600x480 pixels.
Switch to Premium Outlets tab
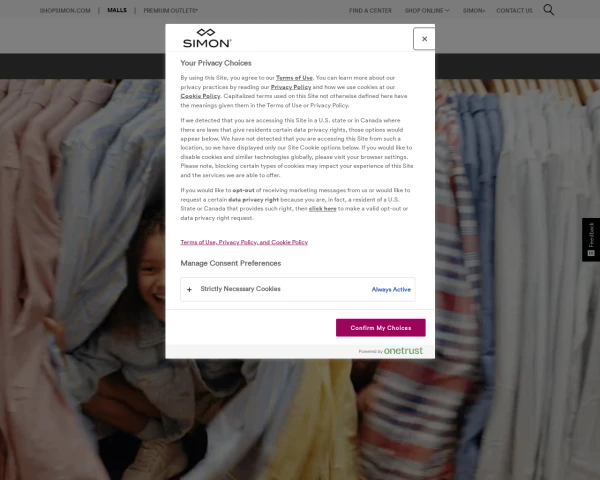pos(170,10)
